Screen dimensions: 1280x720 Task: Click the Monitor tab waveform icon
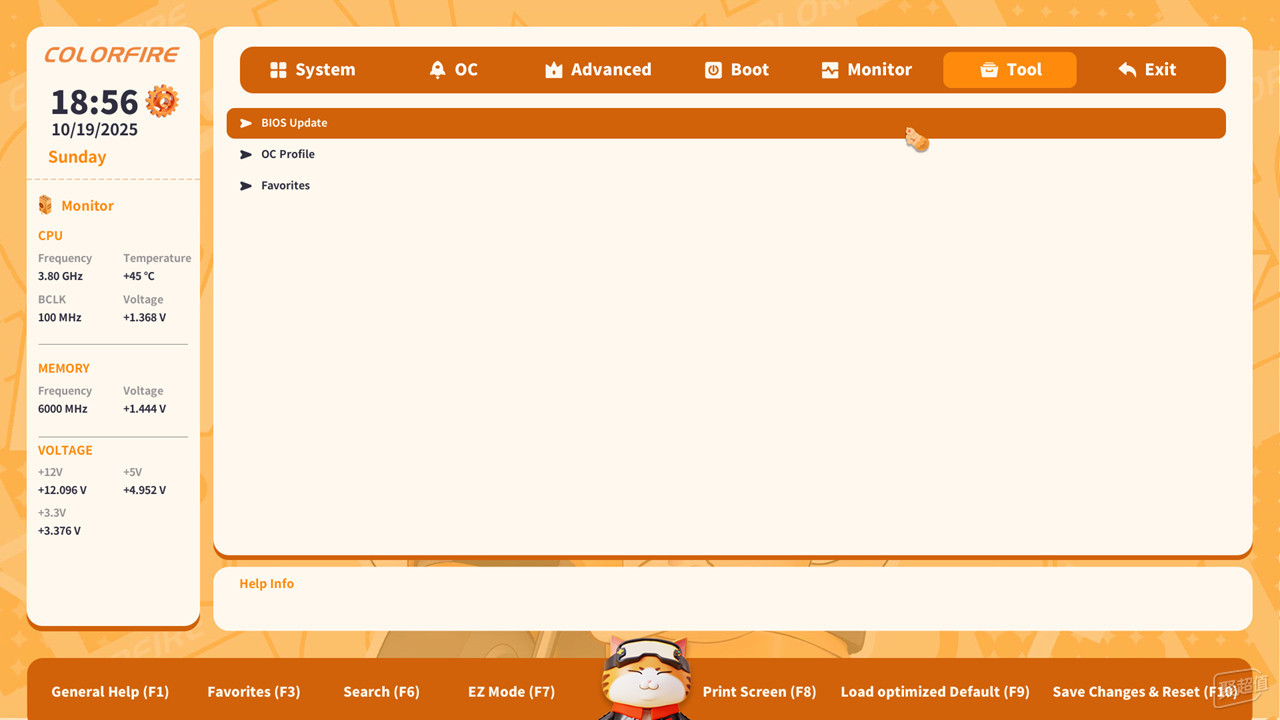pos(830,70)
